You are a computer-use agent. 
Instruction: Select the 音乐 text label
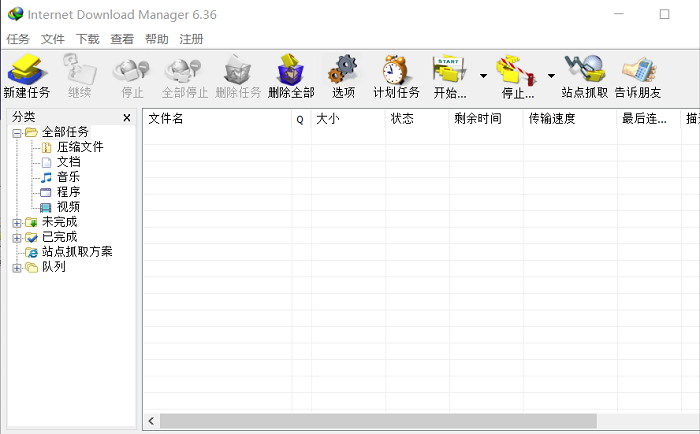click(x=69, y=177)
